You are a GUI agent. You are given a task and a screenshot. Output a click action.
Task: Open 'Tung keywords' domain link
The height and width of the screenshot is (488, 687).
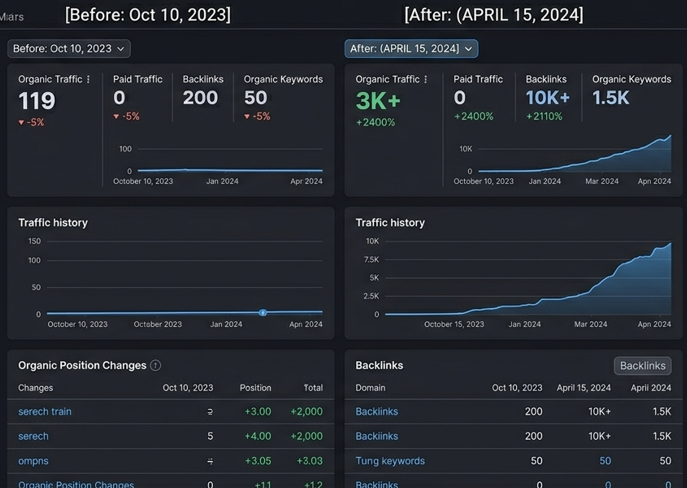point(390,461)
